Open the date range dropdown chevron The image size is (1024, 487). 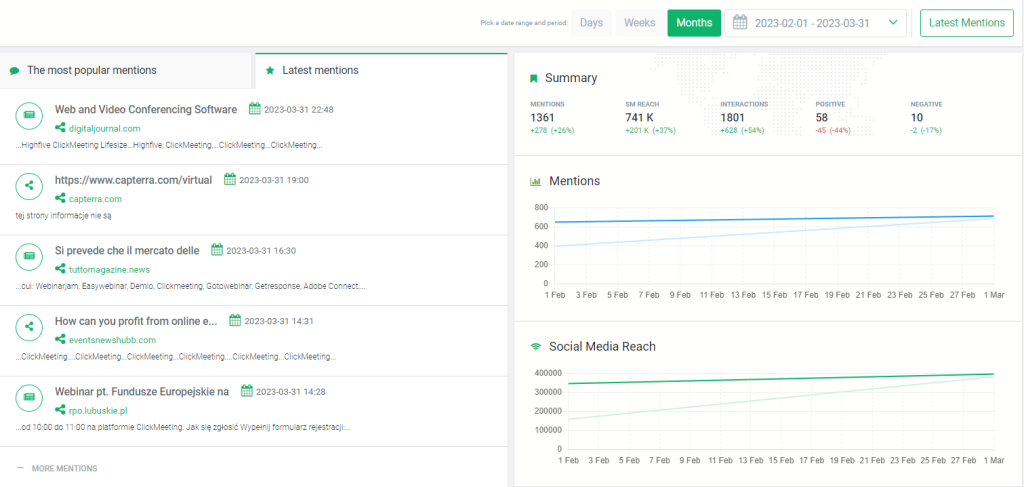point(893,23)
